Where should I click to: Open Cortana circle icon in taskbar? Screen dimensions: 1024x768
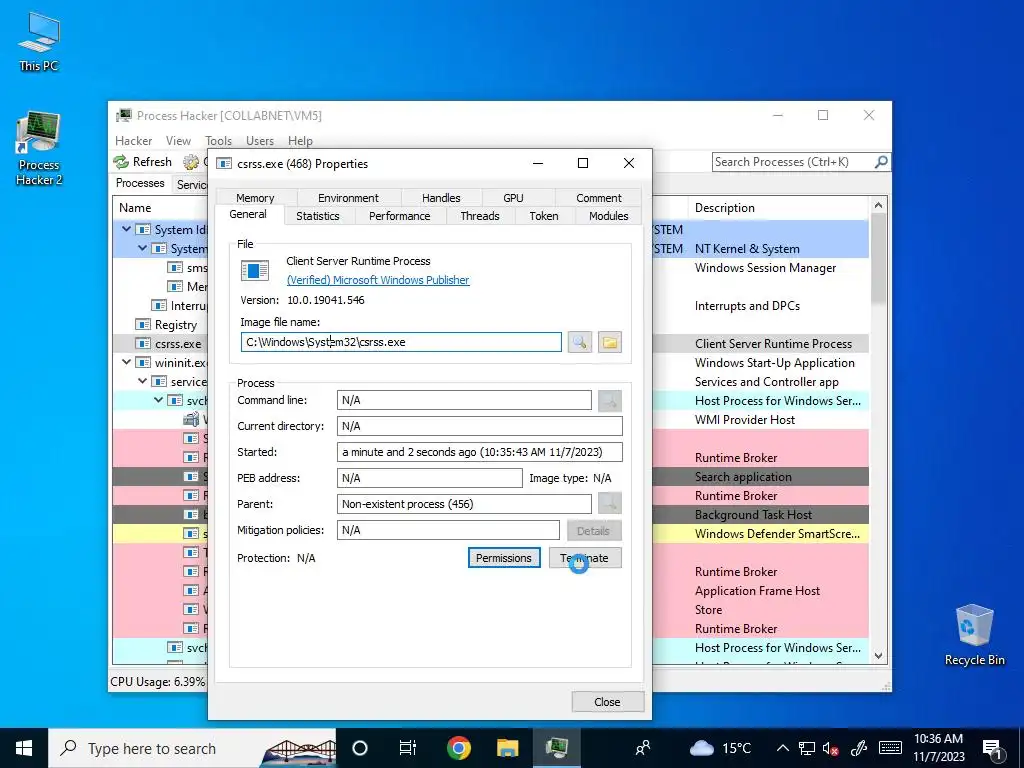[360, 748]
